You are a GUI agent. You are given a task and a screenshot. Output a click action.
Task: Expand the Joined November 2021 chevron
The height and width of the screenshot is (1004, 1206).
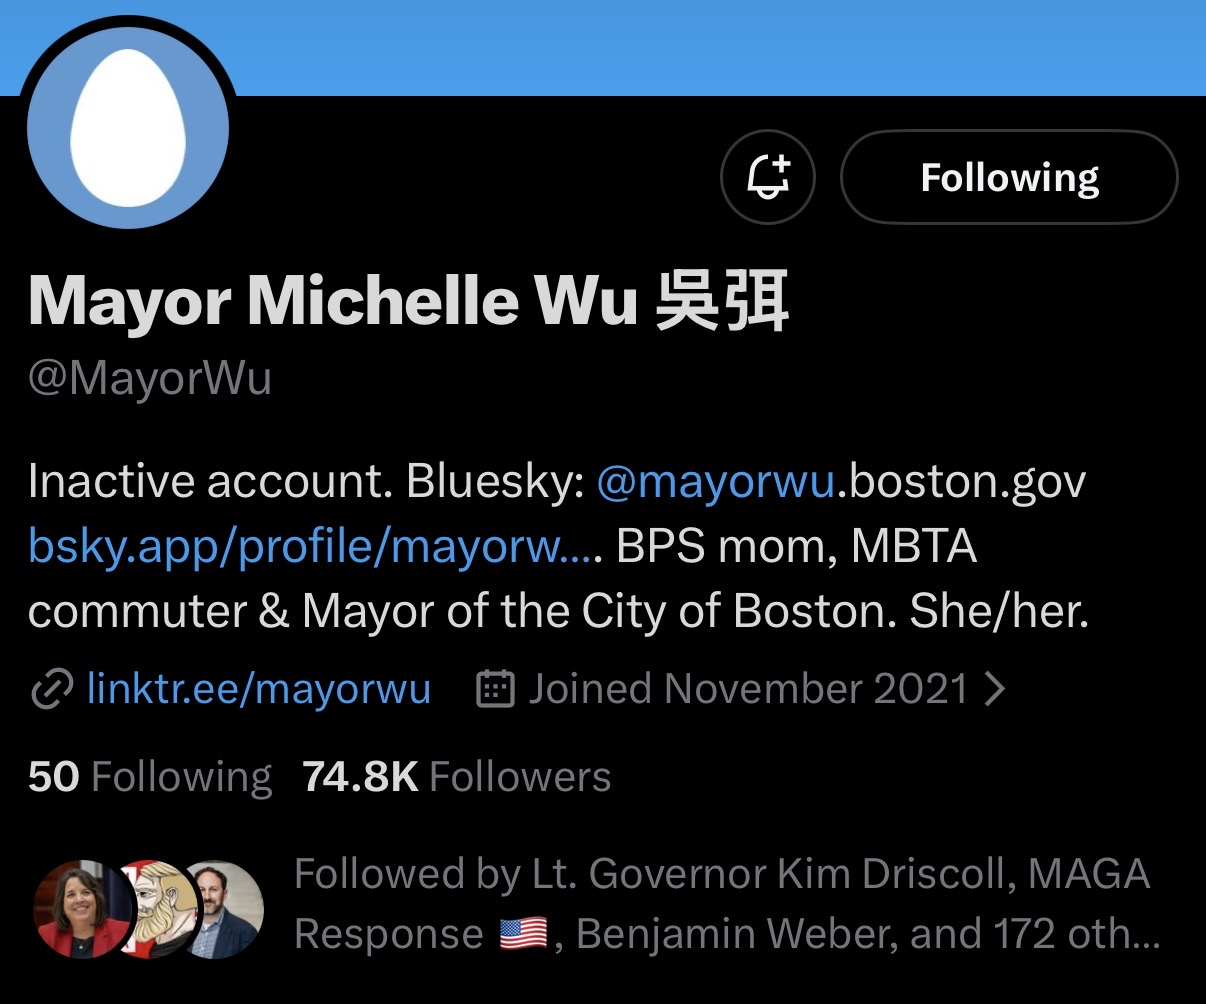coord(994,689)
